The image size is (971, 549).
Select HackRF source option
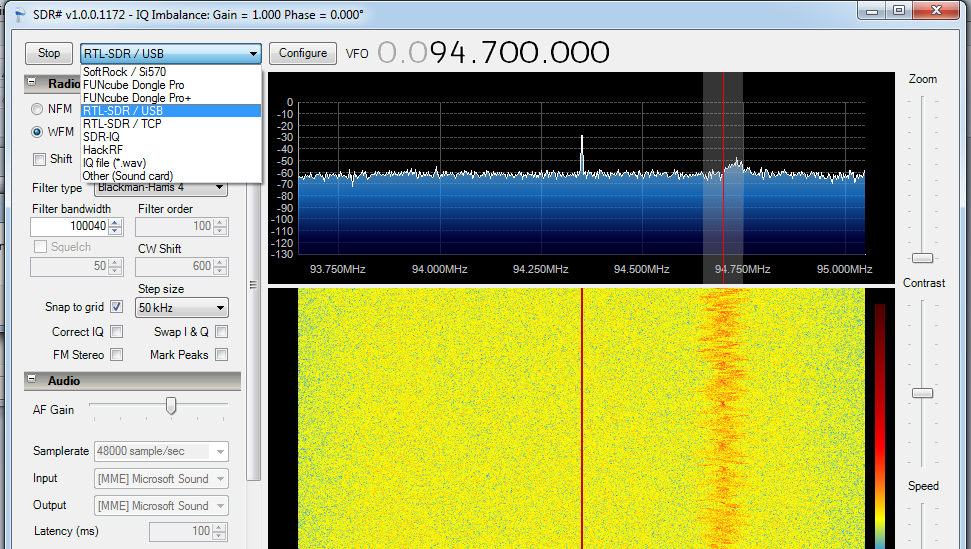pos(171,150)
